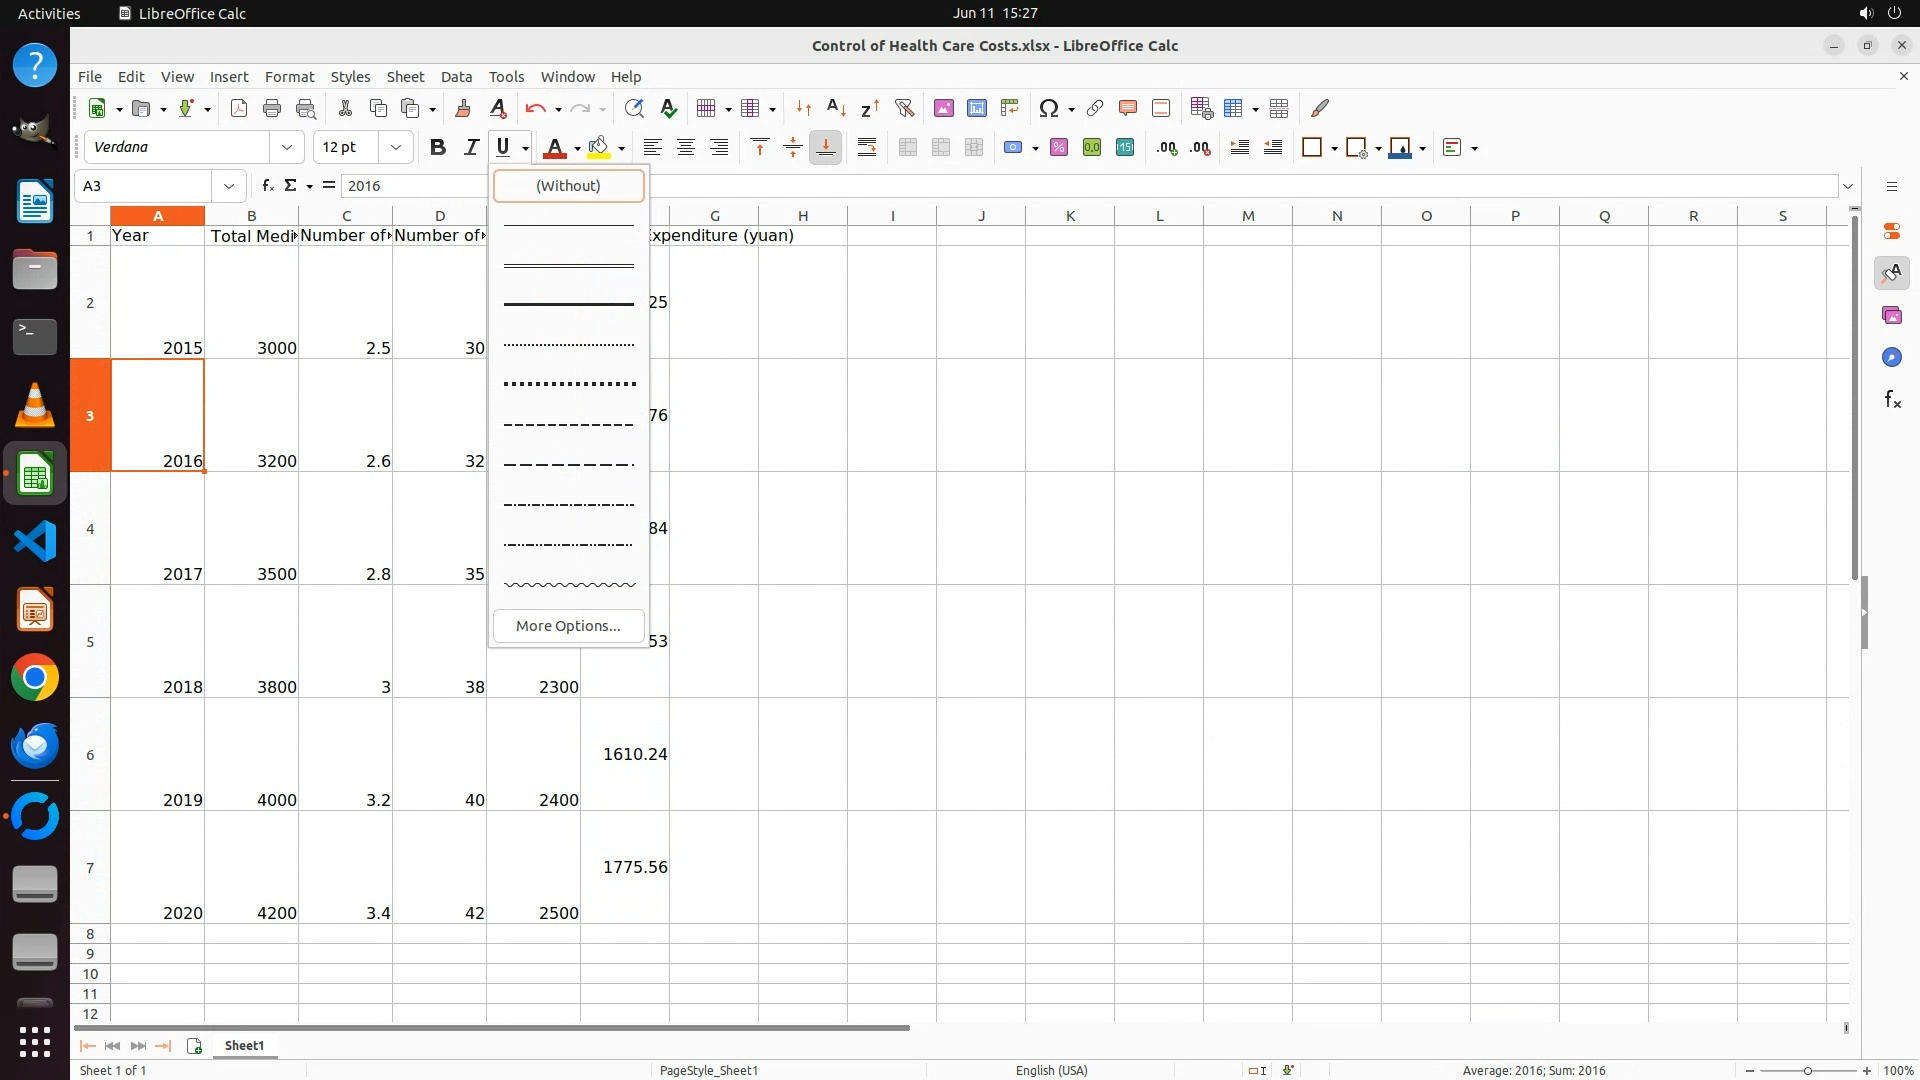The image size is (1920, 1080).
Task: Insert special character omega icon
Action: point(1048,108)
